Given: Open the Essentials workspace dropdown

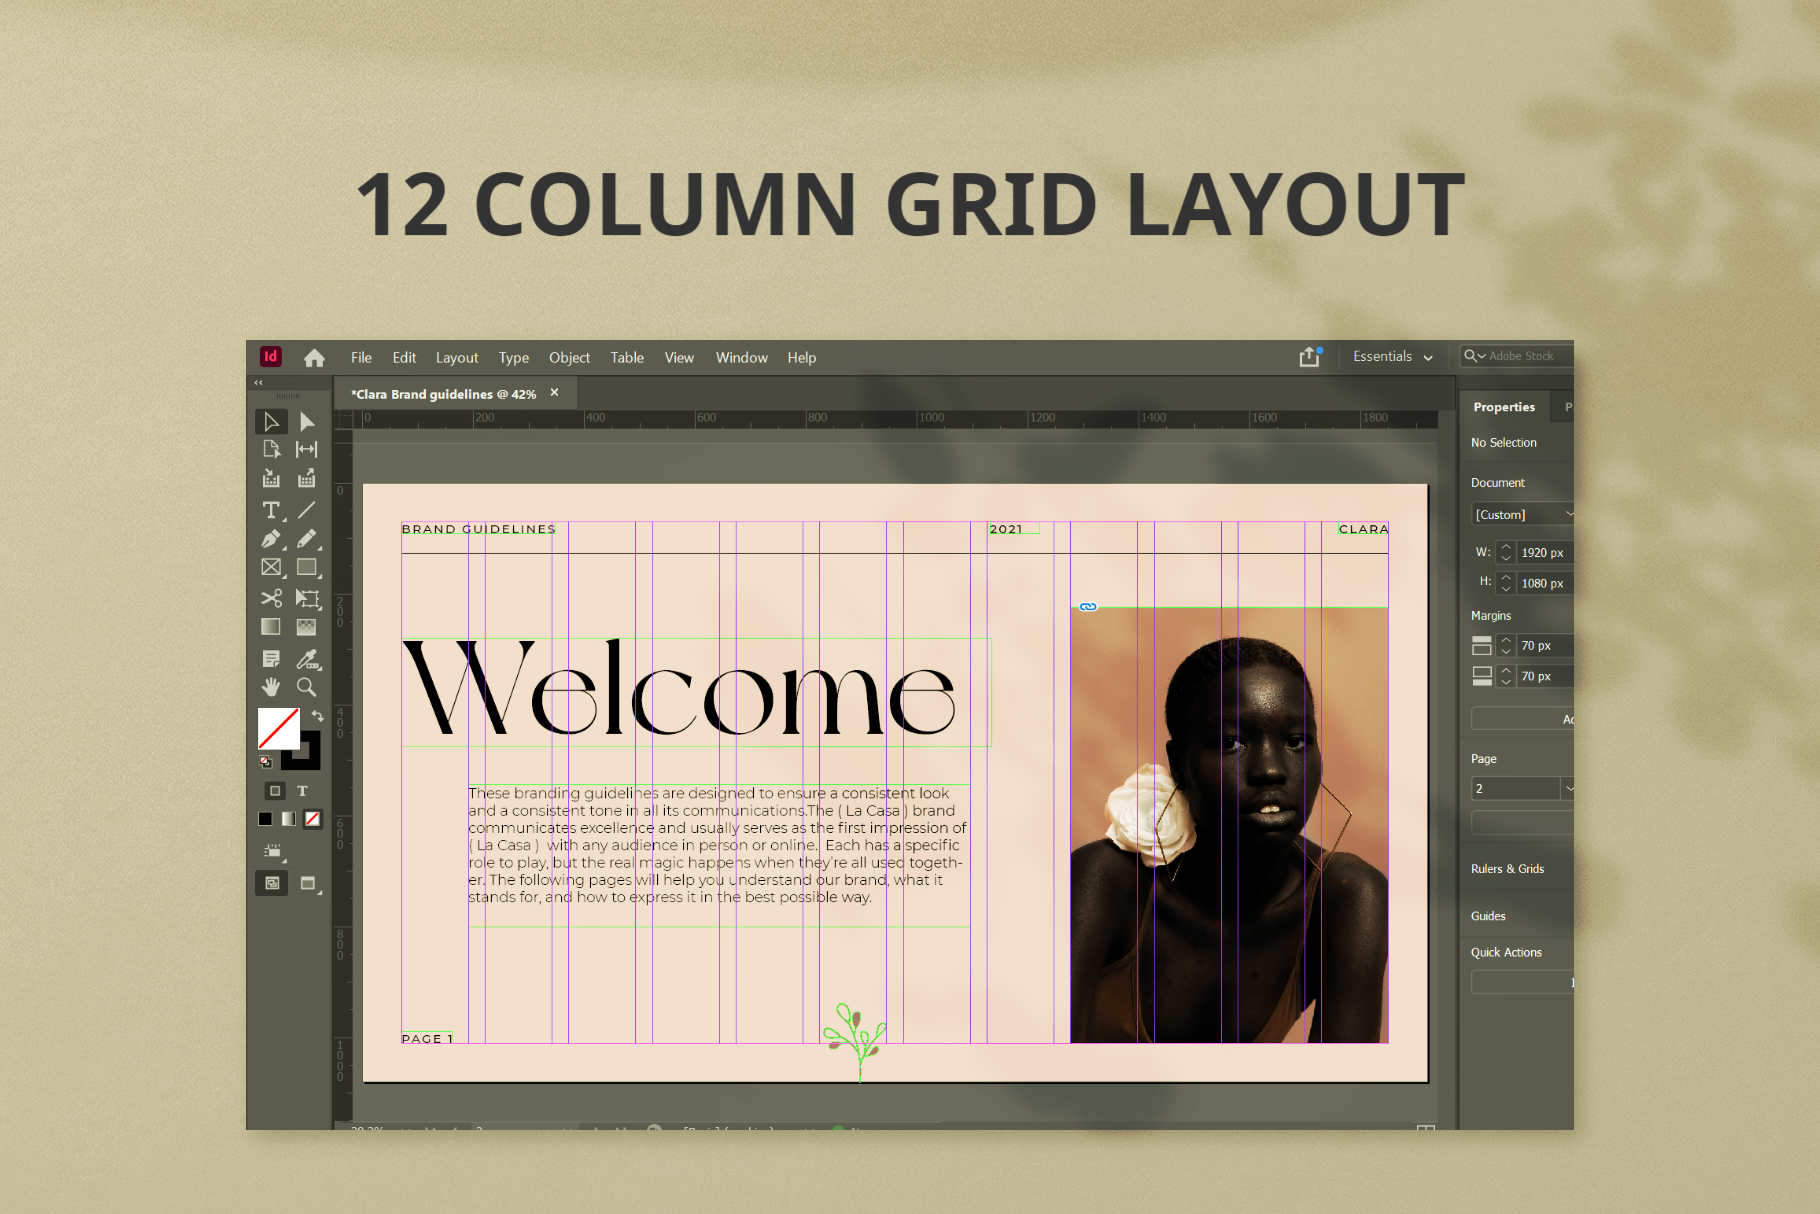Looking at the screenshot, I should (1392, 357).
